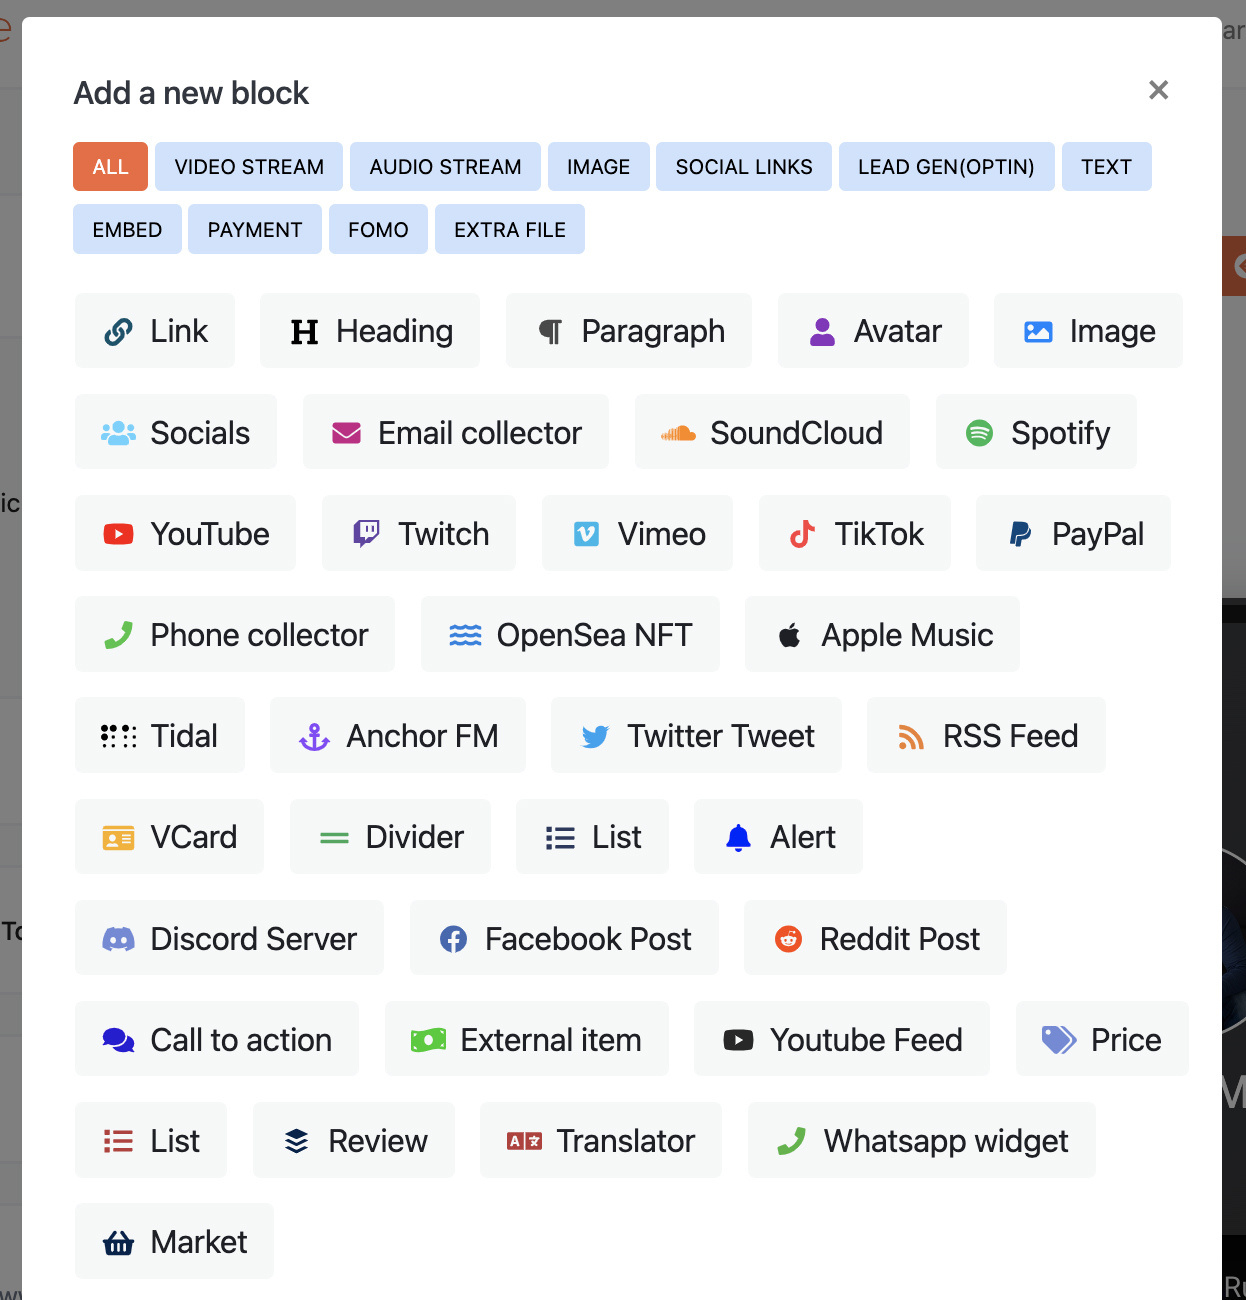Close the Add a new block dialog
This screenshot has width=1246, height=1300.
click(x=1158, y=90)
